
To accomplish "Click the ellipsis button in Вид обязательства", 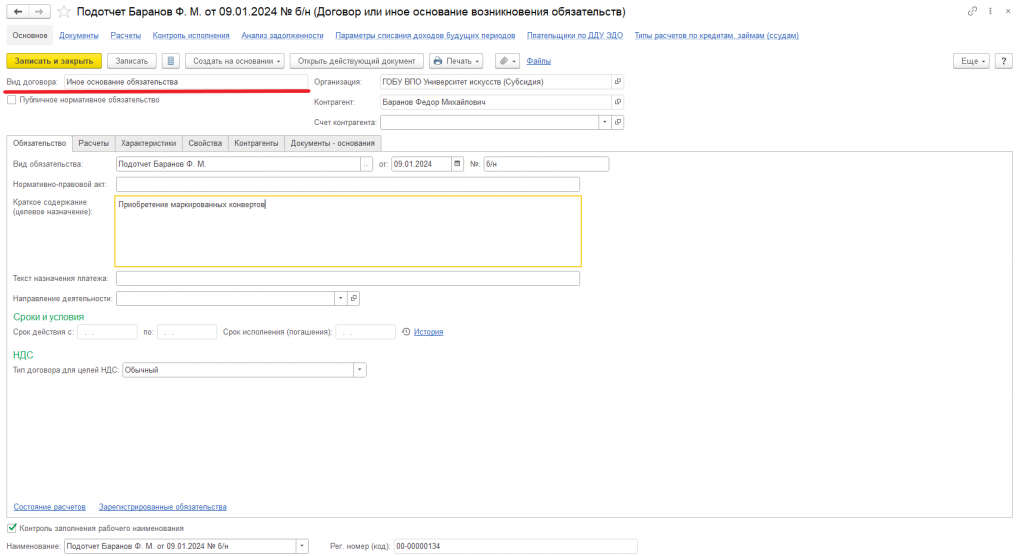I will (366, 164).
